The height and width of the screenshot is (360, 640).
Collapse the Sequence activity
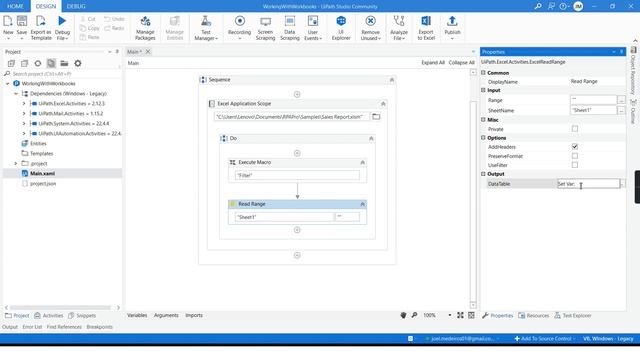392,80
